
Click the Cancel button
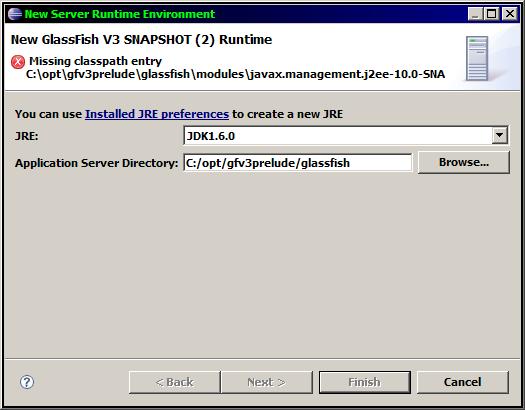click(x=462, y=382)
